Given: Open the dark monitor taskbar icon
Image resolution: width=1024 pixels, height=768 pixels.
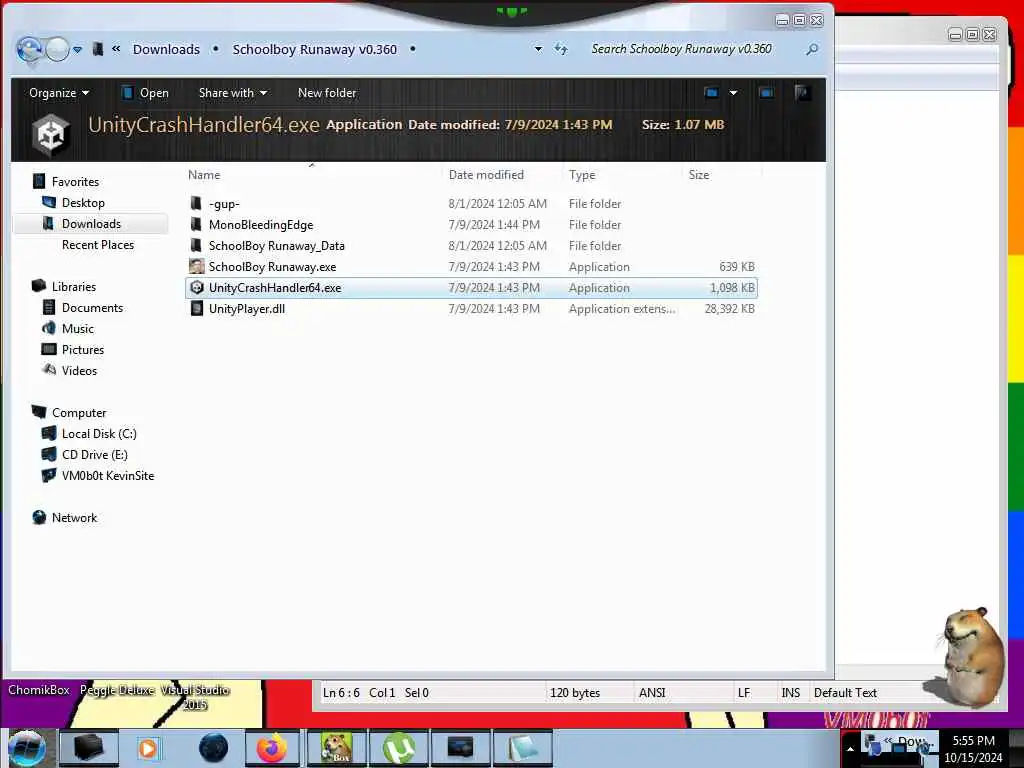Looking at the screenshot, I should (x=460, y=748).
